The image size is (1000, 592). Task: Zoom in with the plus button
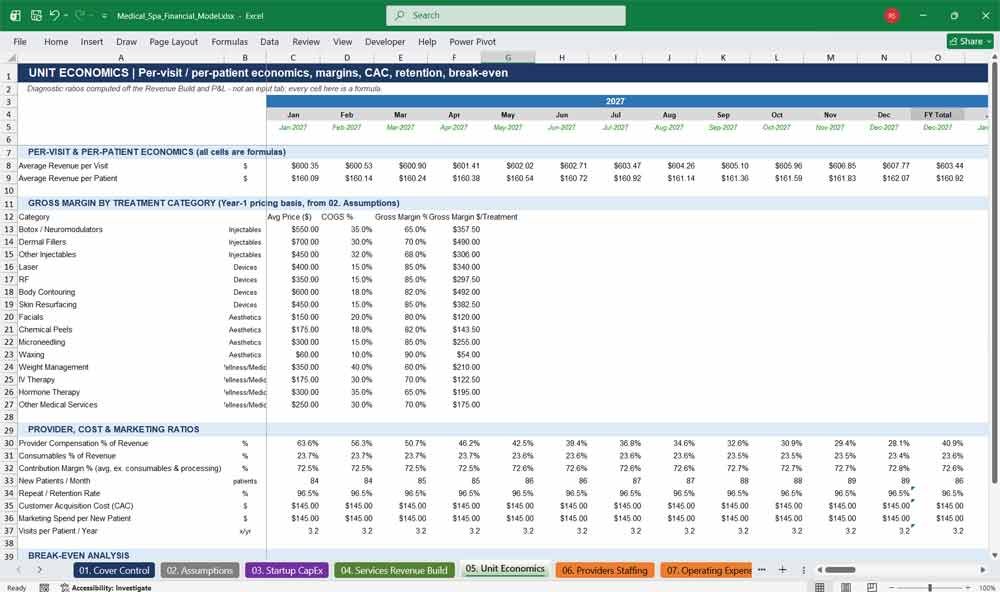point(968,587)
